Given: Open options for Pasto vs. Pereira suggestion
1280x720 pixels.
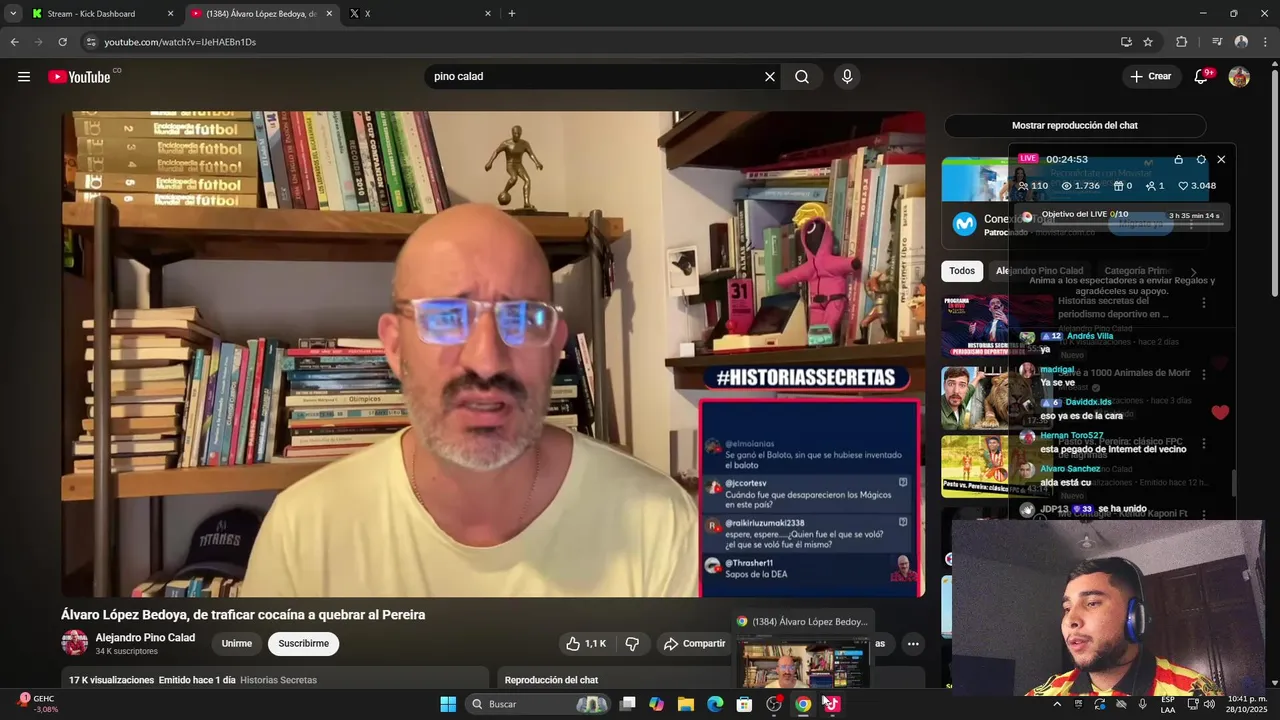Looking at the screenshot, I should (1204, 444).
